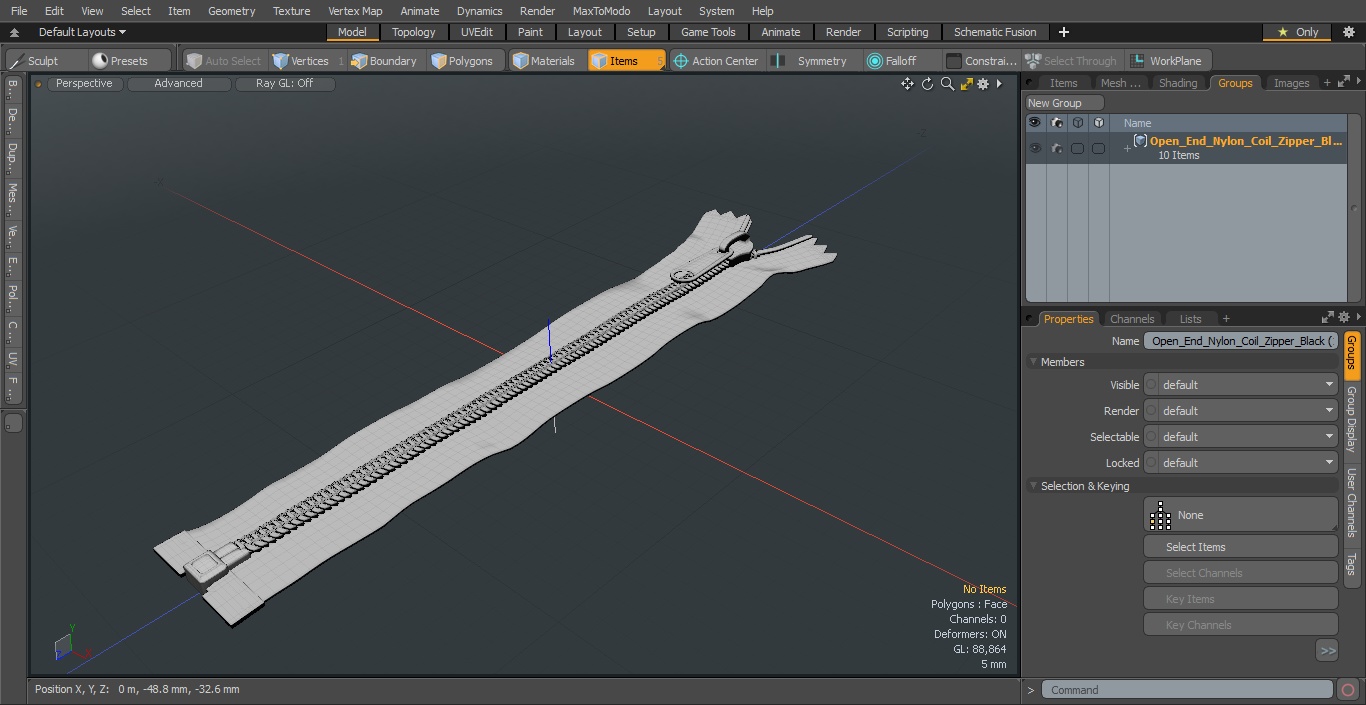
Task: Click the yellow viewport maximize arrows icon
Action: coord(966,84)
